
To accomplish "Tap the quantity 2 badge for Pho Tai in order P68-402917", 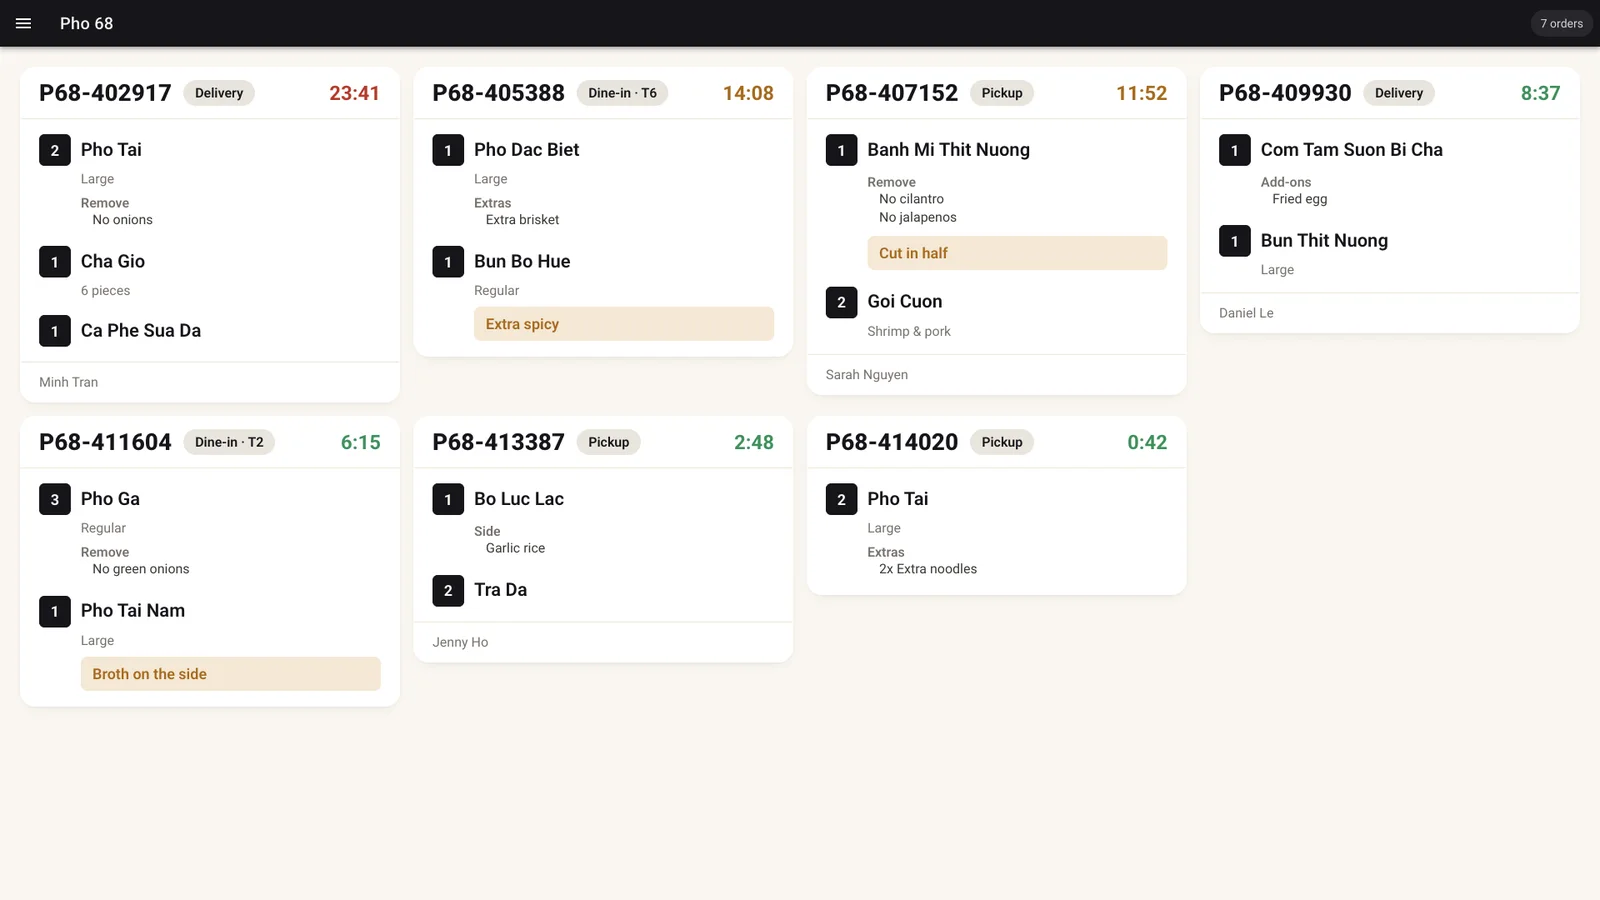I will 55,150.
